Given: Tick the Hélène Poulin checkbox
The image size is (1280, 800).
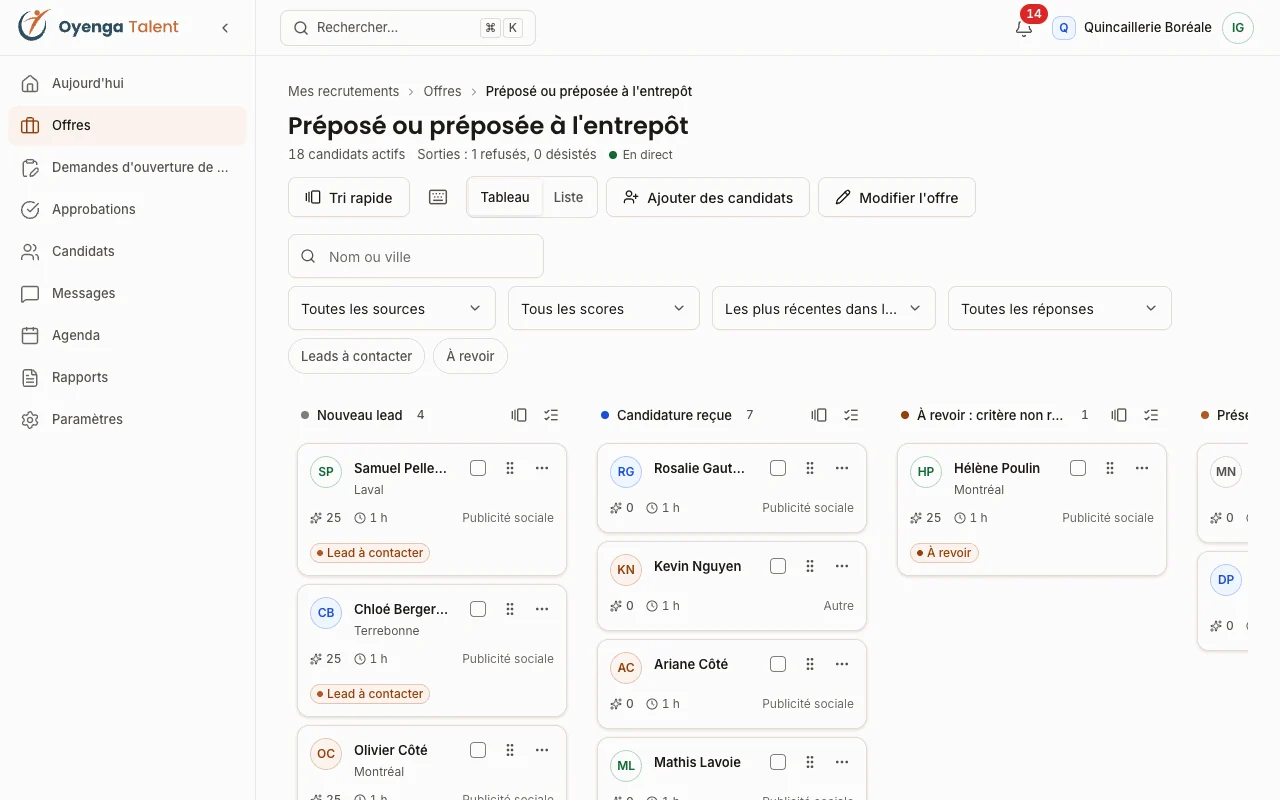Looking at the screenshot, I should click(1078, 468).
